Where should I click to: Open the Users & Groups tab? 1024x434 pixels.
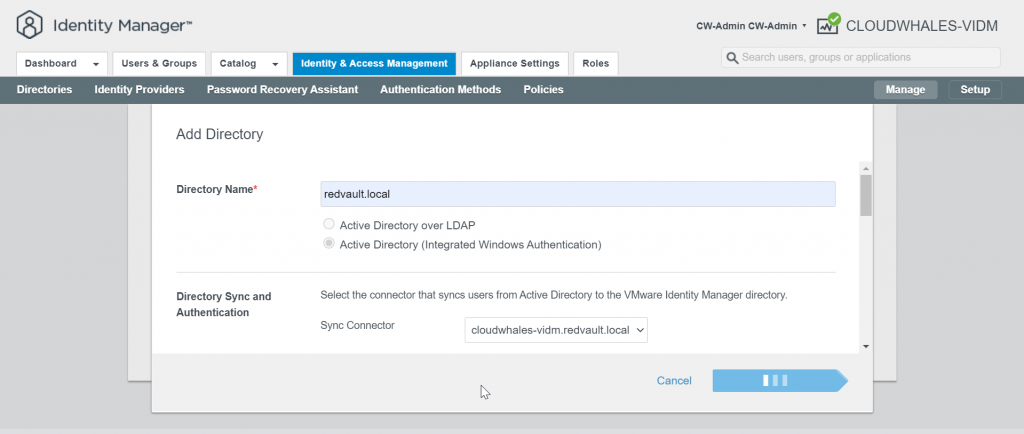[159, 63]
